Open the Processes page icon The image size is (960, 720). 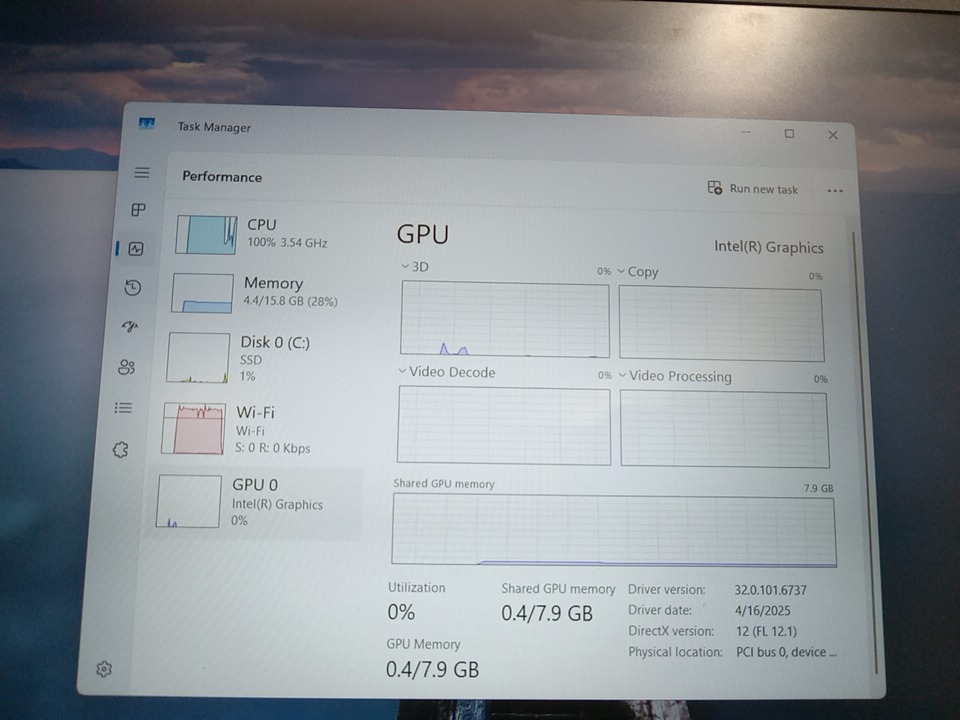pyautogui.click(x=138, y=210)
